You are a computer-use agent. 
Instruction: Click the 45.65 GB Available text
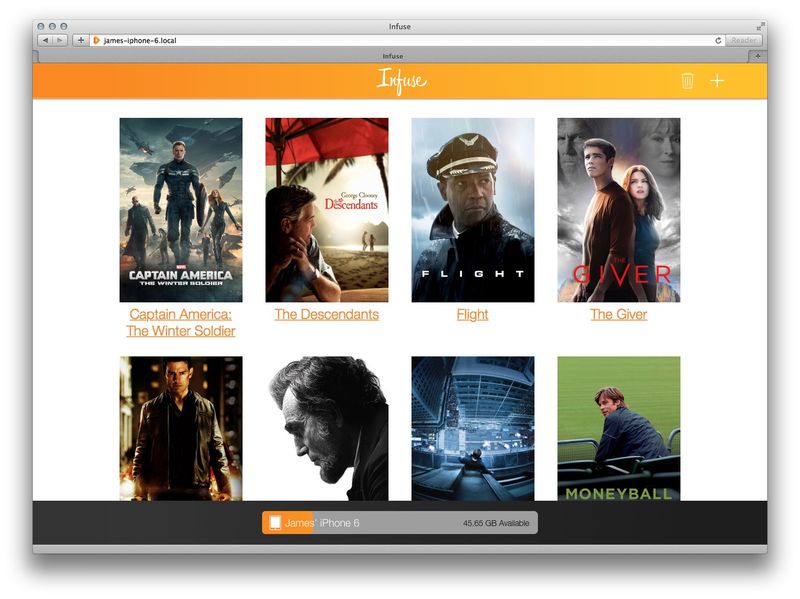coord(496,523)
